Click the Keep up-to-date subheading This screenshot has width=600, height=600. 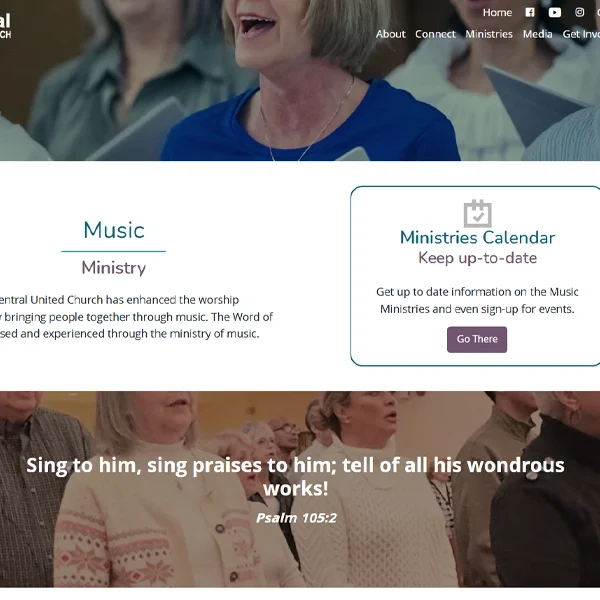point(477,258)
